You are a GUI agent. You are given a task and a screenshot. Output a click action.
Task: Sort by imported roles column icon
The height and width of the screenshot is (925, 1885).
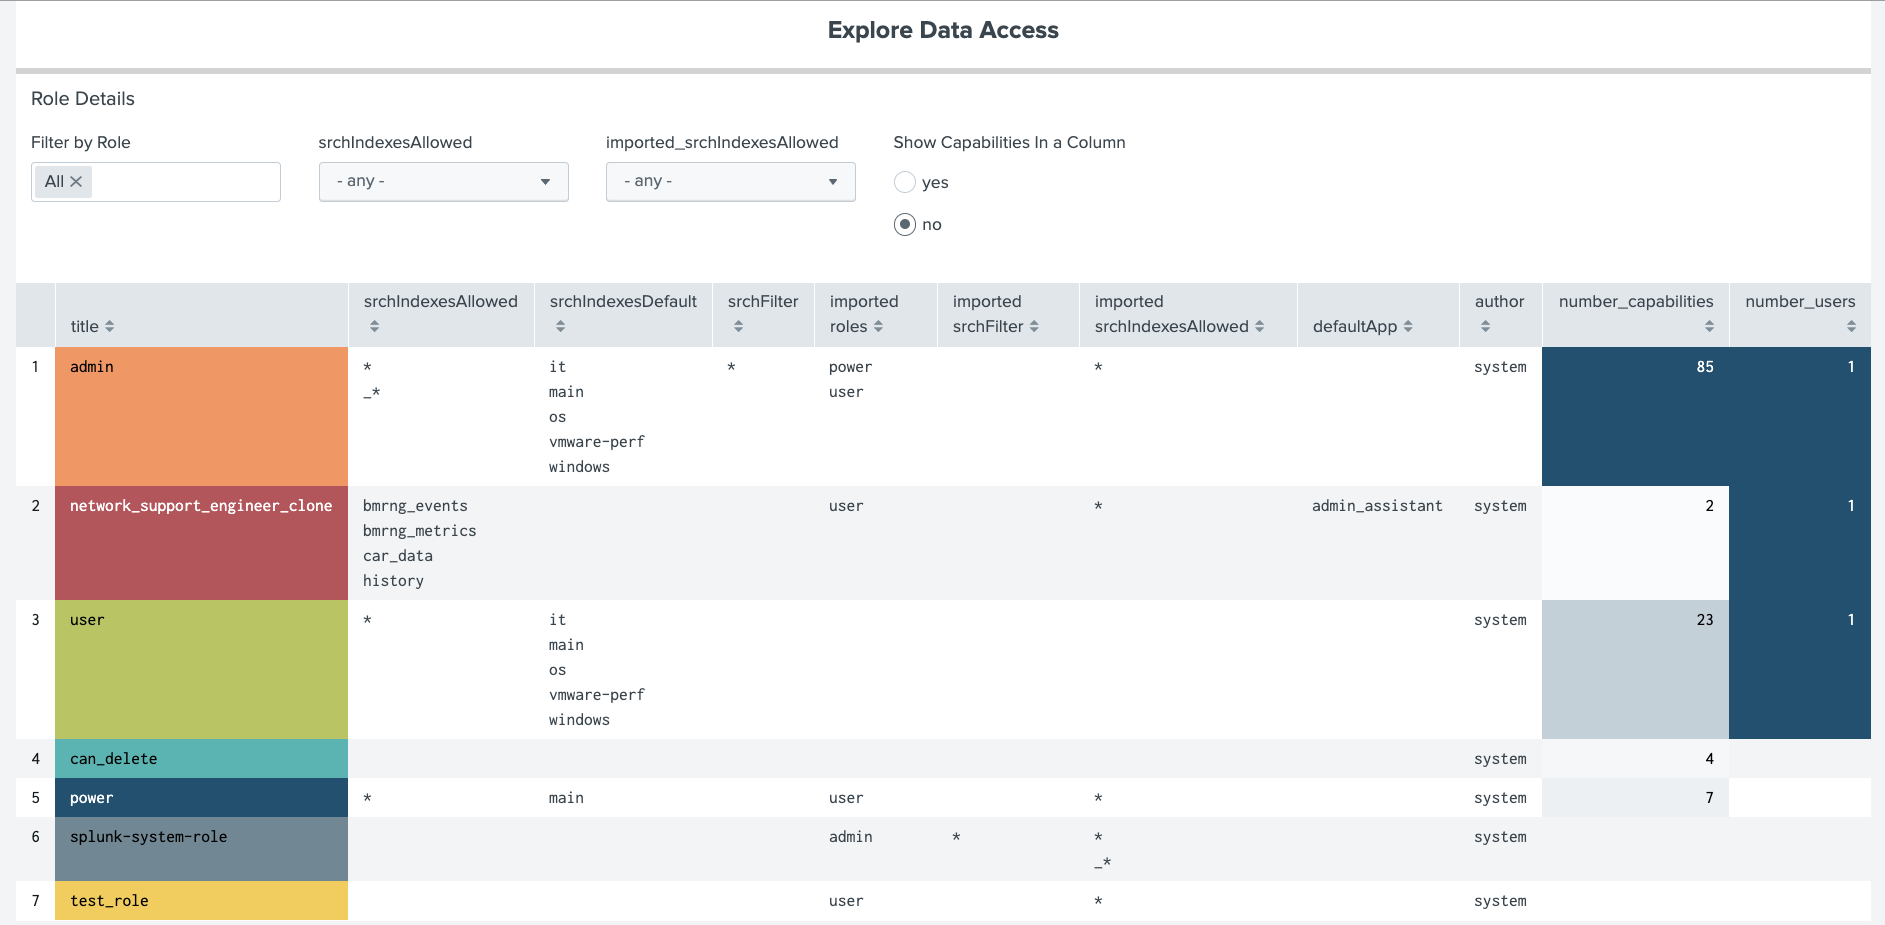(x=878, y=327)
